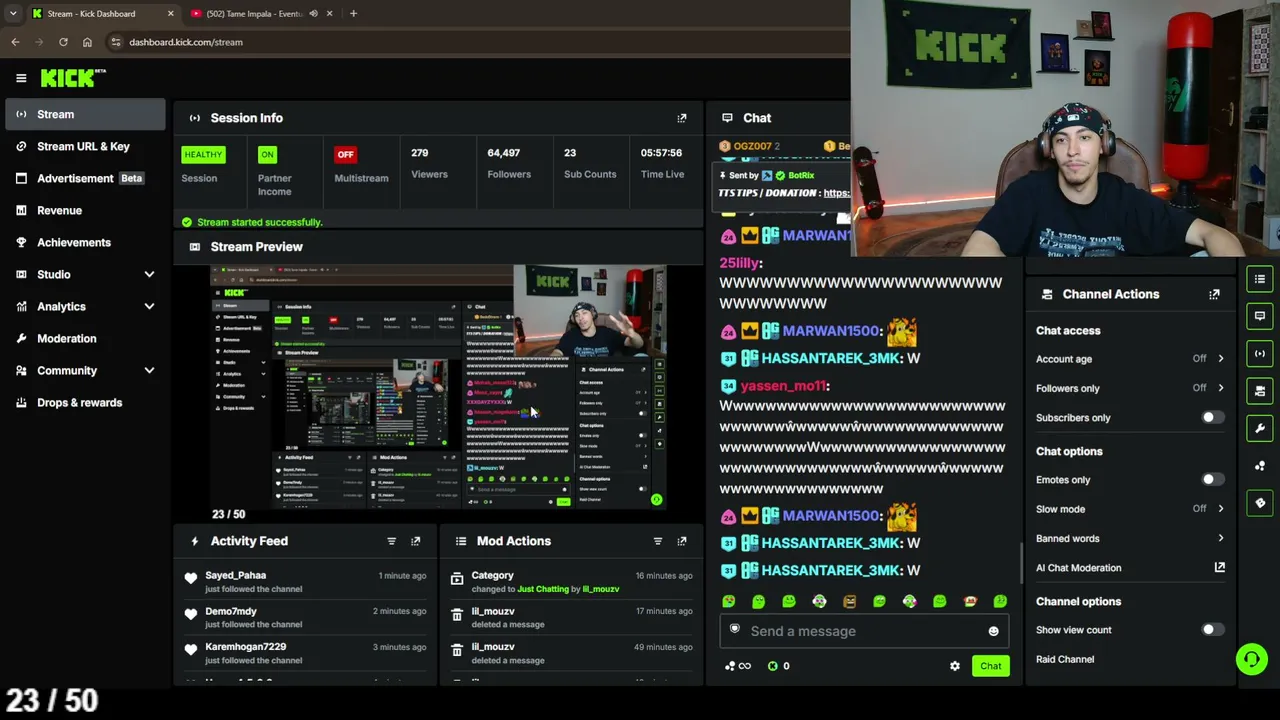Screen dimensions: 1280x720
Task: Select Sayed_Pahaa in the Activity Feed
Action: (236, 575)
